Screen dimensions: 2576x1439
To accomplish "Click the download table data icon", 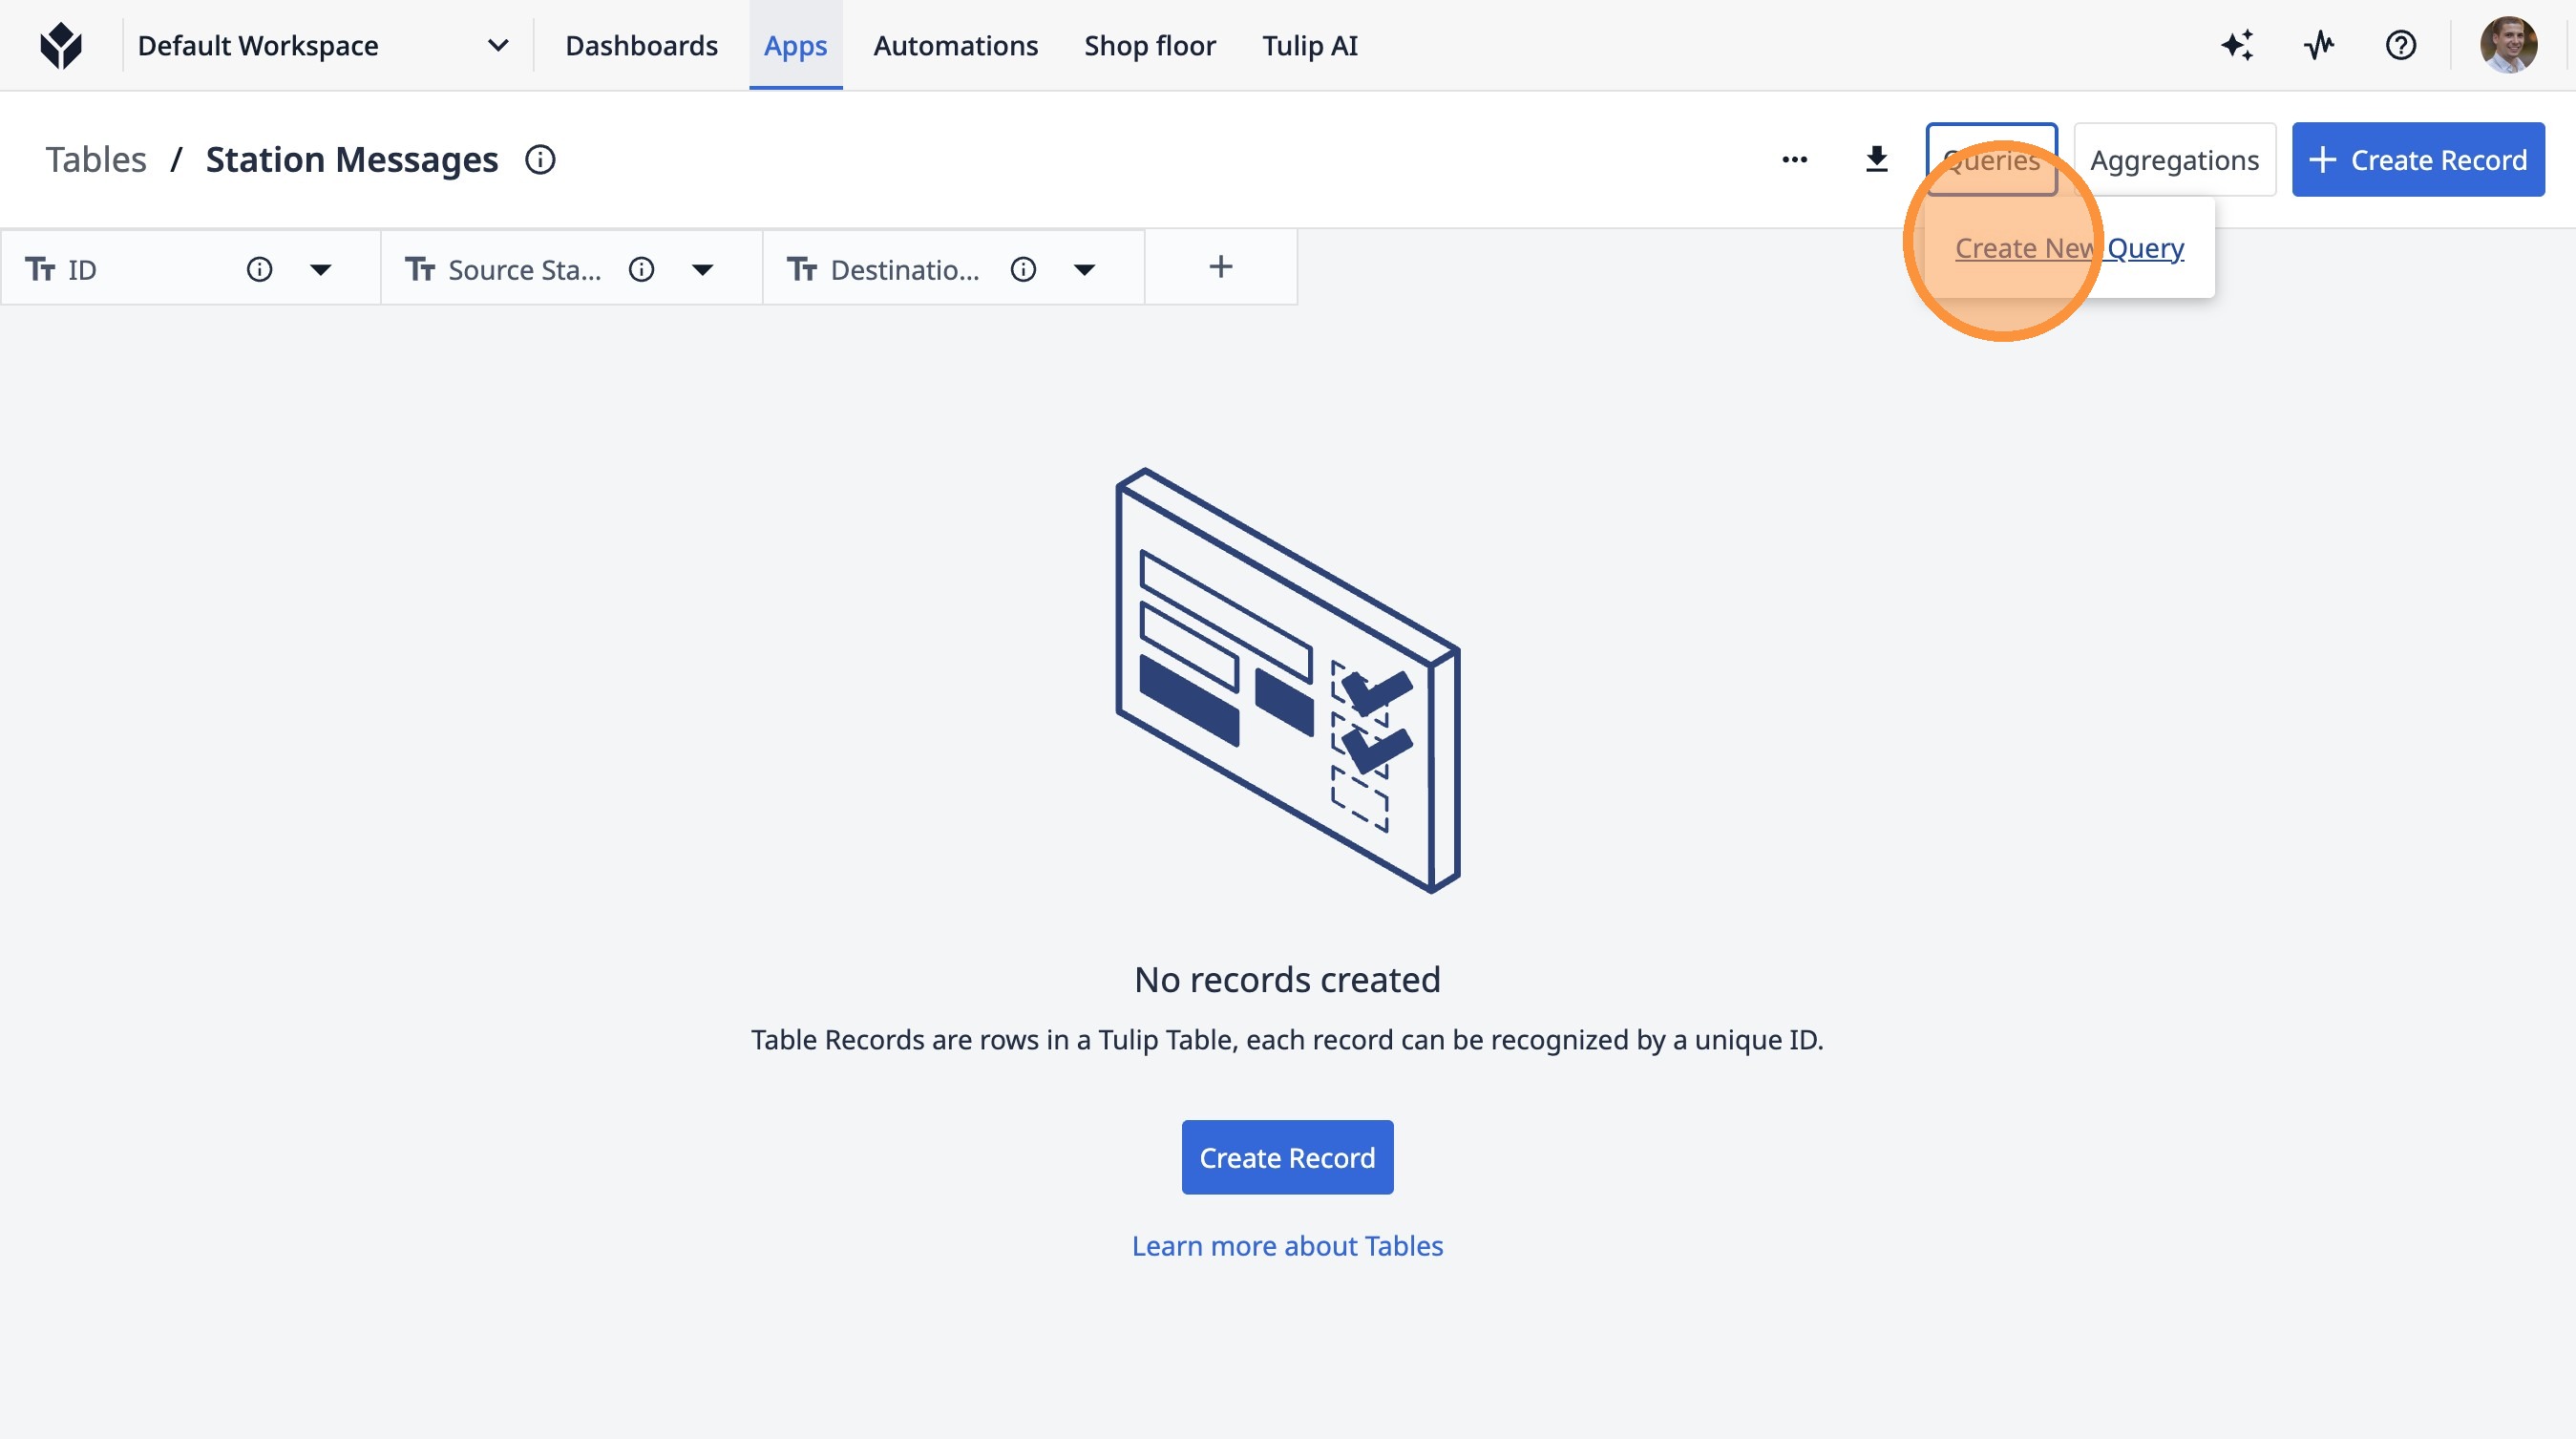I will coord(1876,160).
